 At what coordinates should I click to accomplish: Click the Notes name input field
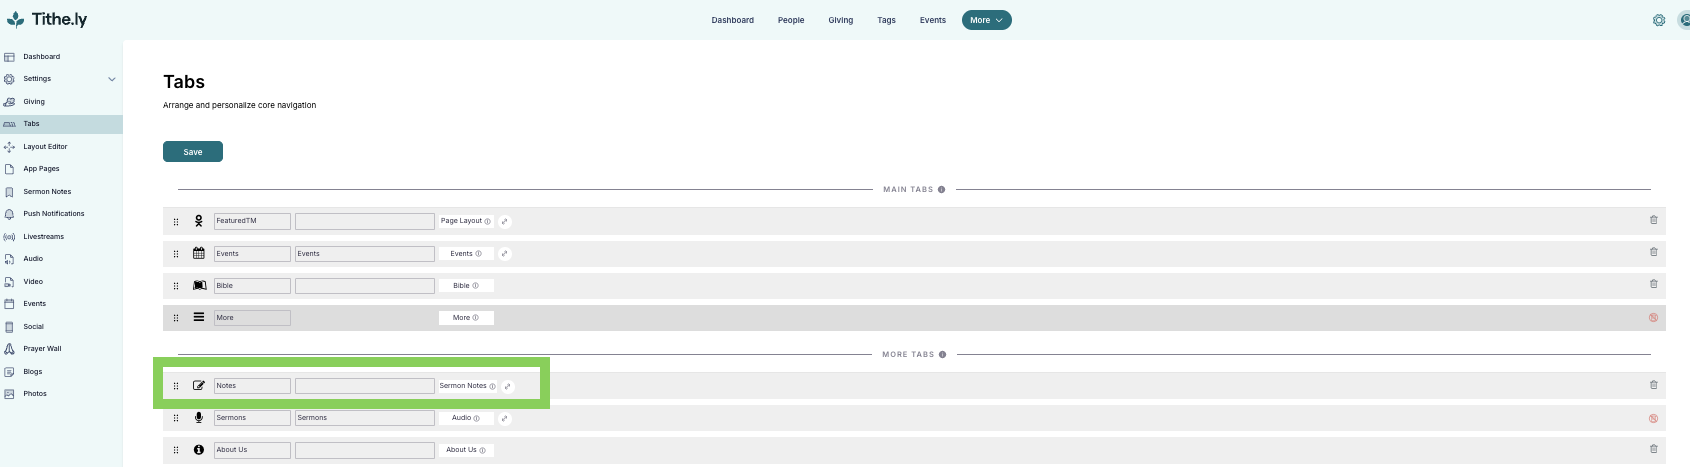[252, 386]
